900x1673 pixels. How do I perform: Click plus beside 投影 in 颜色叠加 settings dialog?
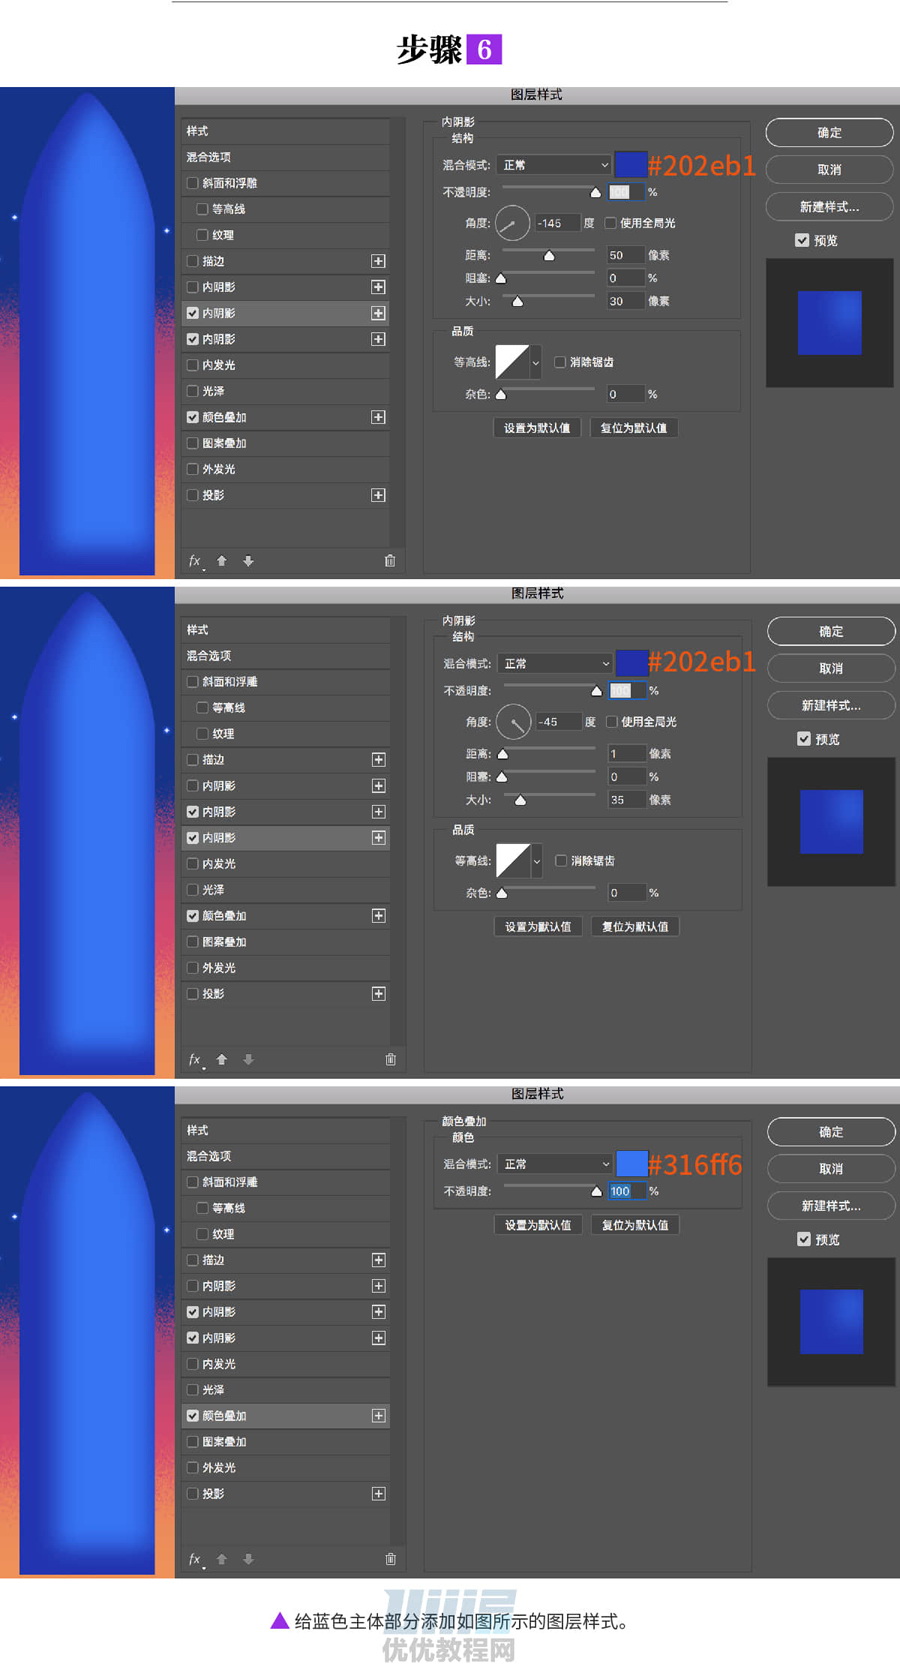[378, 1494]
